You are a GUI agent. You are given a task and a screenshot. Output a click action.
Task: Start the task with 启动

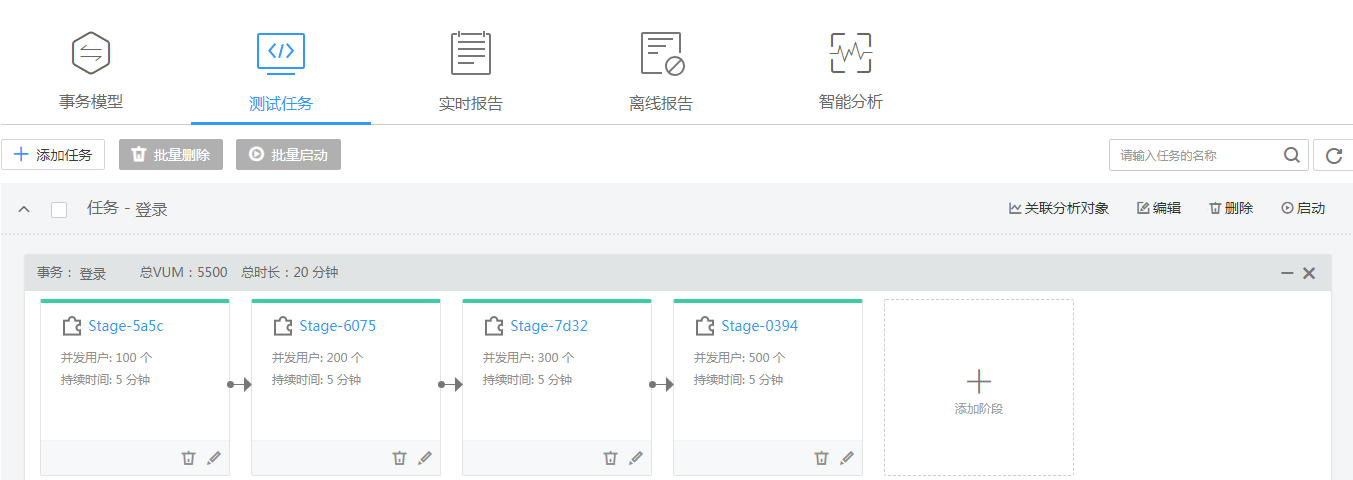(x=1303, y=208)
